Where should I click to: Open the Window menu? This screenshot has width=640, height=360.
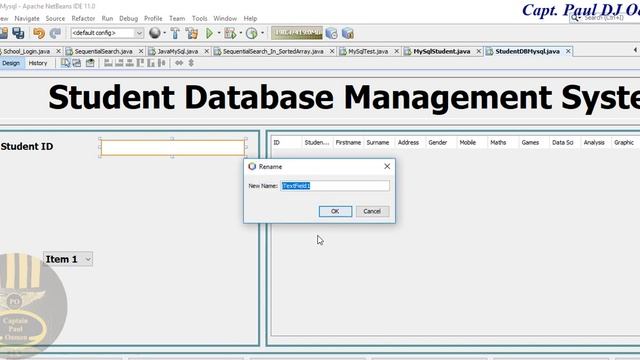(225, 18)
